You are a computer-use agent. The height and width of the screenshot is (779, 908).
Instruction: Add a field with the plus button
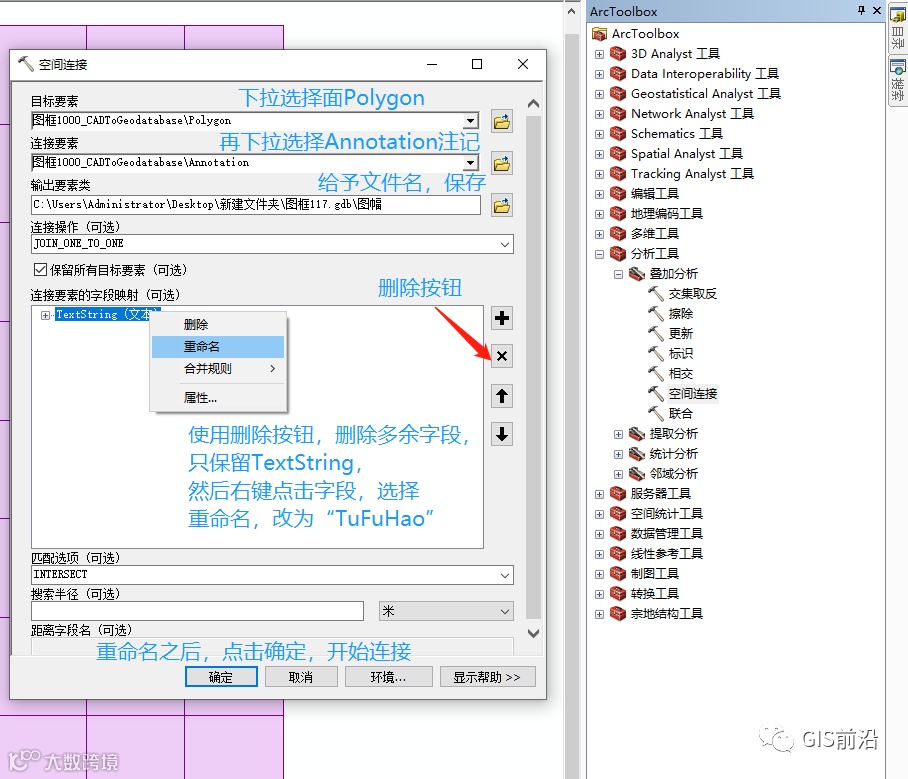(x=501, y=318)
